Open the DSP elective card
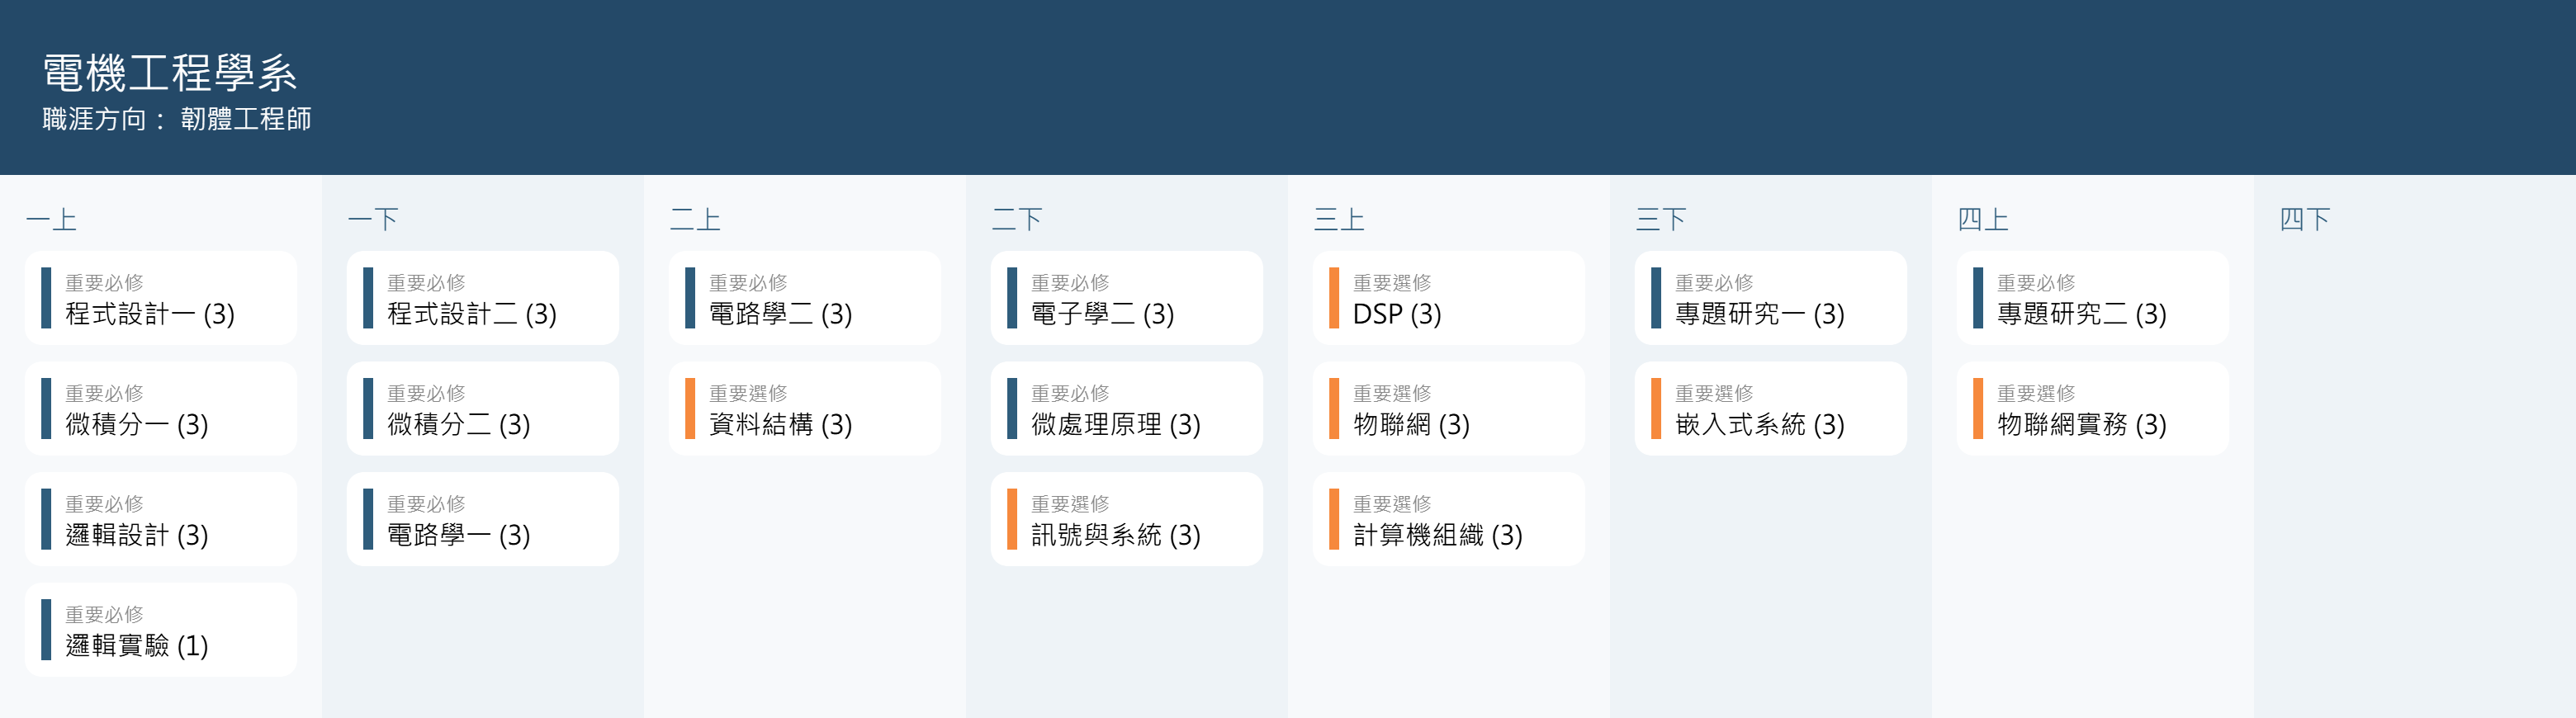Image resolution: width=2576 pixels, height=718 pixels. (x=1448, y=299)
